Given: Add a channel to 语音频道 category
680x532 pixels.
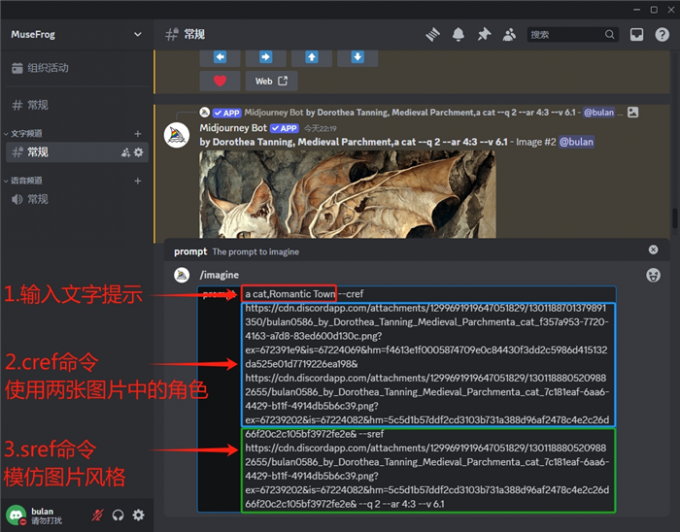Looking at the screenshot, I should (138, 181).
